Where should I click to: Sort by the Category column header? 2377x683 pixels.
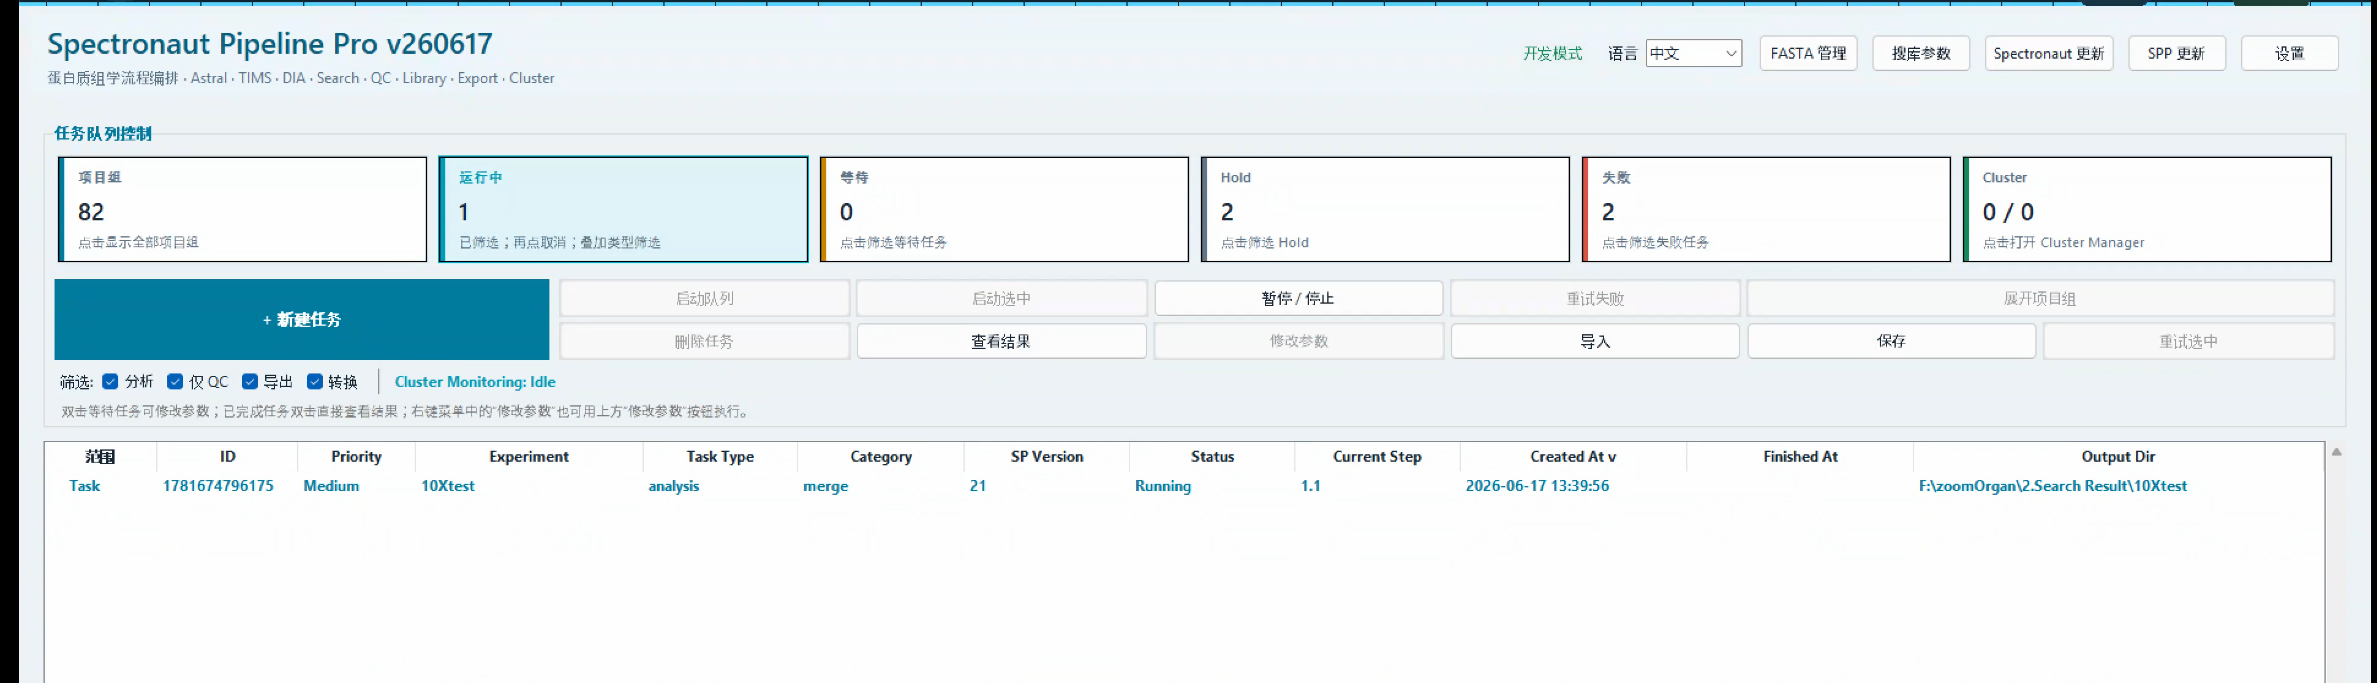point(881,456)
